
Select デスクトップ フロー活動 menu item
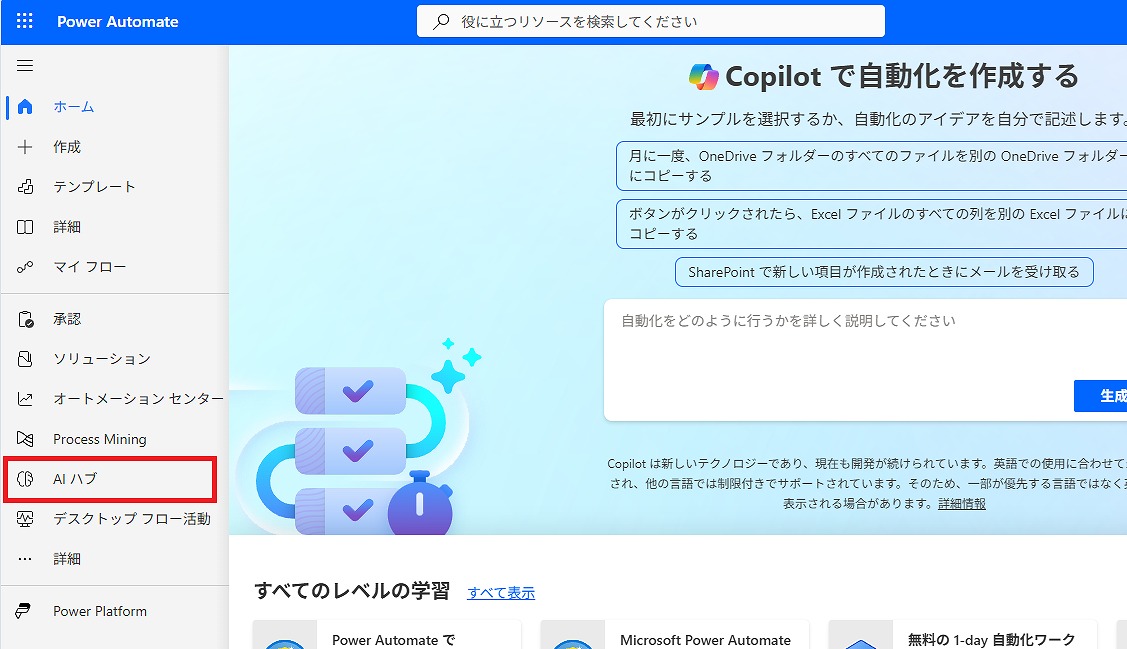point(131,519)
